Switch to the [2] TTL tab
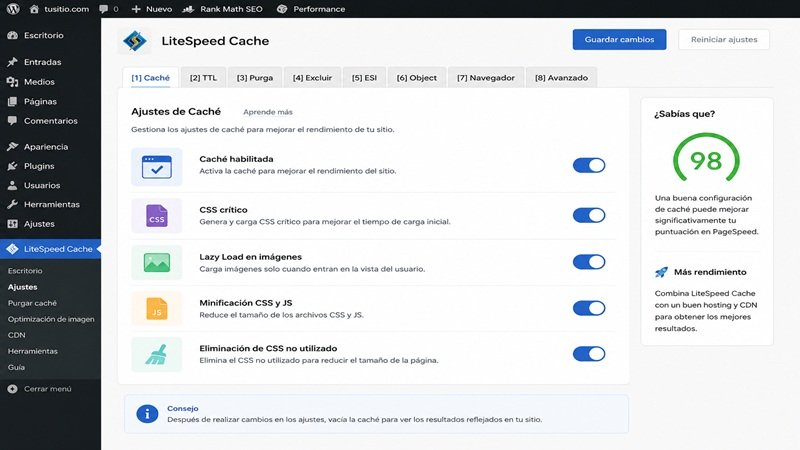Screen dimensions: 800x450 203,78
